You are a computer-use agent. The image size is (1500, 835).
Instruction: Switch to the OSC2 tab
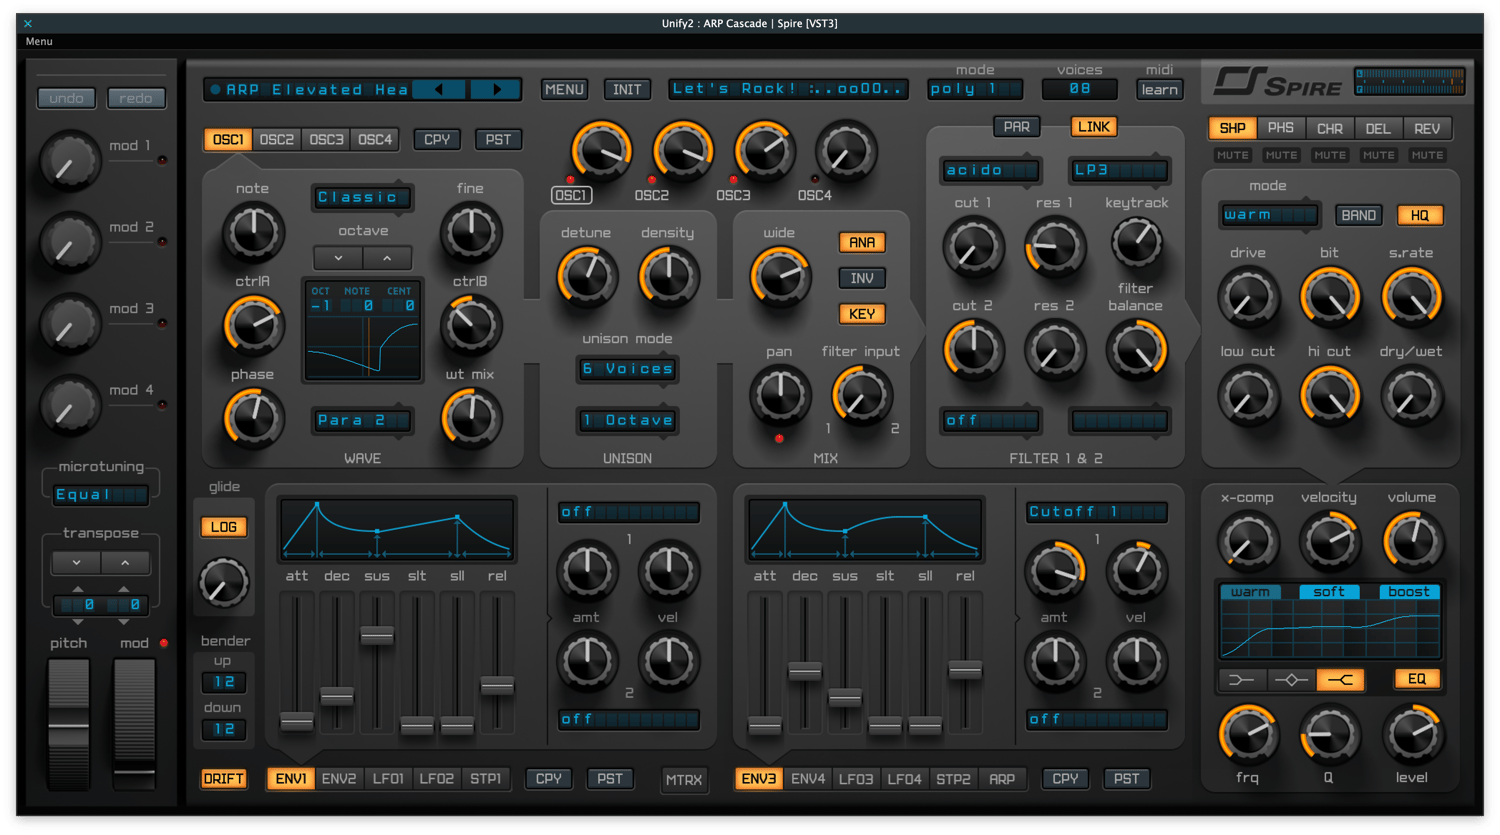click(x=277, y=140)
